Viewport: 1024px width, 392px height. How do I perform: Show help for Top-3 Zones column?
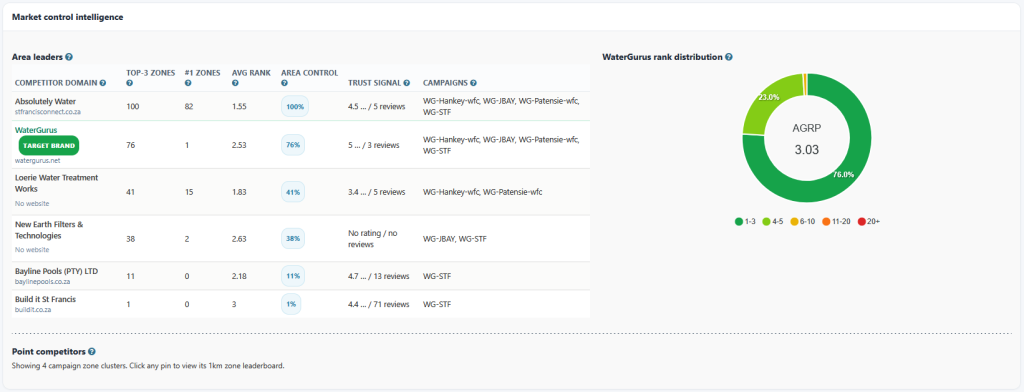(129, 83)
